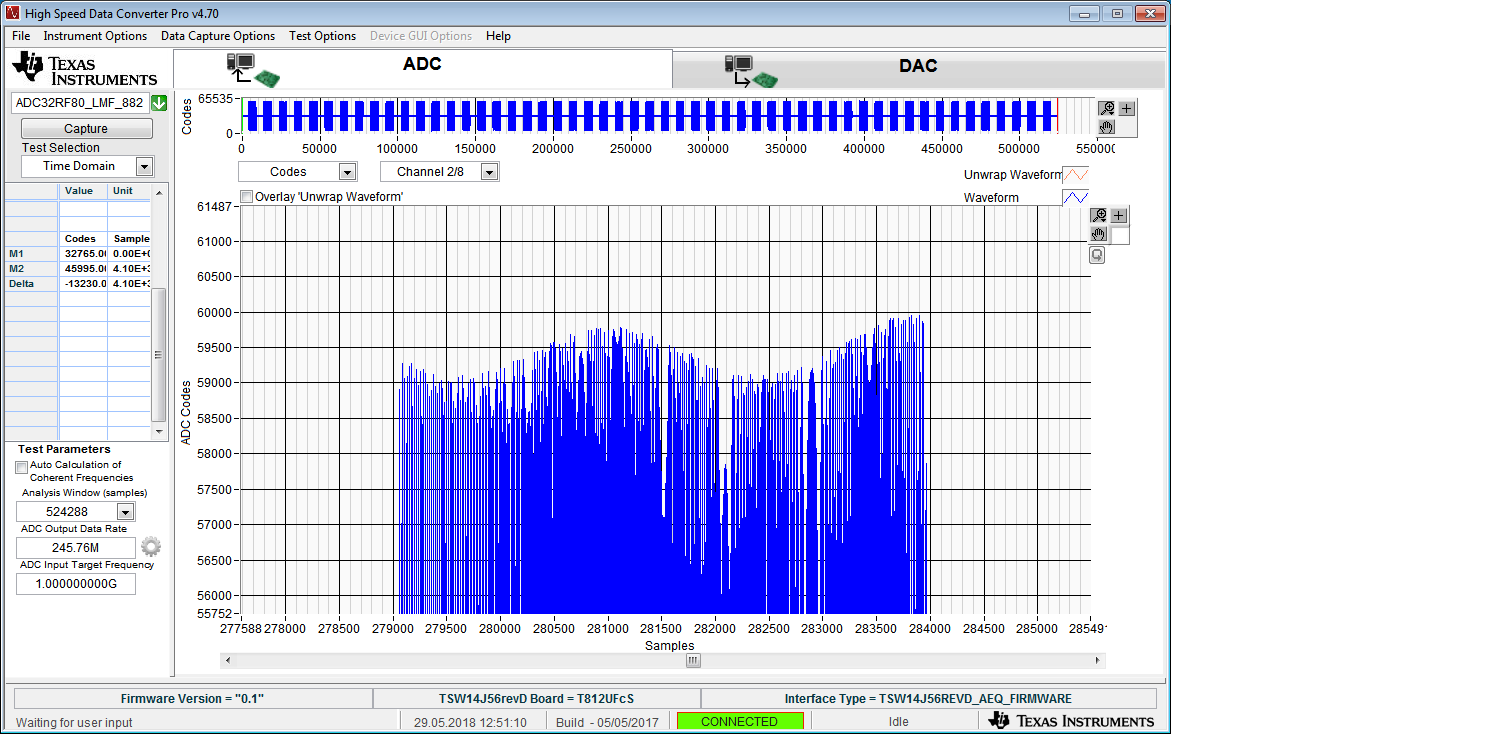Click the left arrow of the waveform scrollbar
Image resolution: width=1488 pixels, height=734 pixels.
pos(226,661)
